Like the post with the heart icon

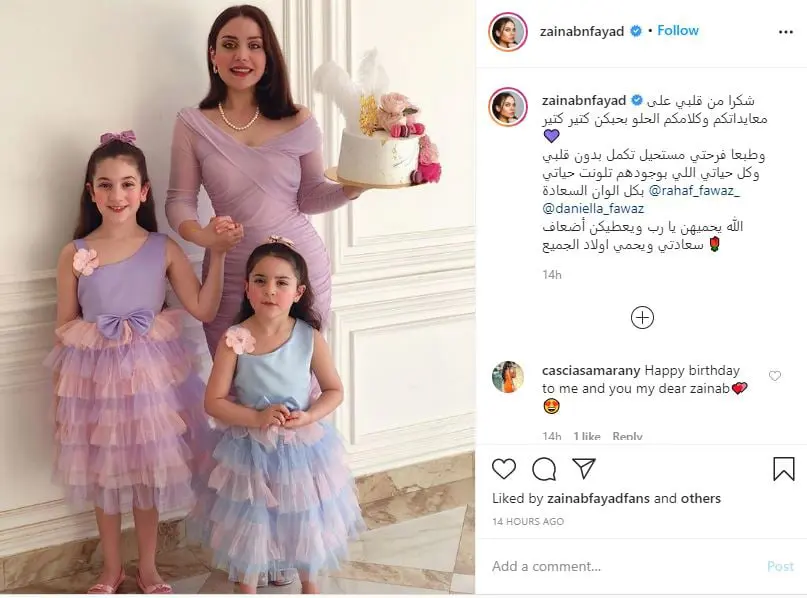point(504,469)
